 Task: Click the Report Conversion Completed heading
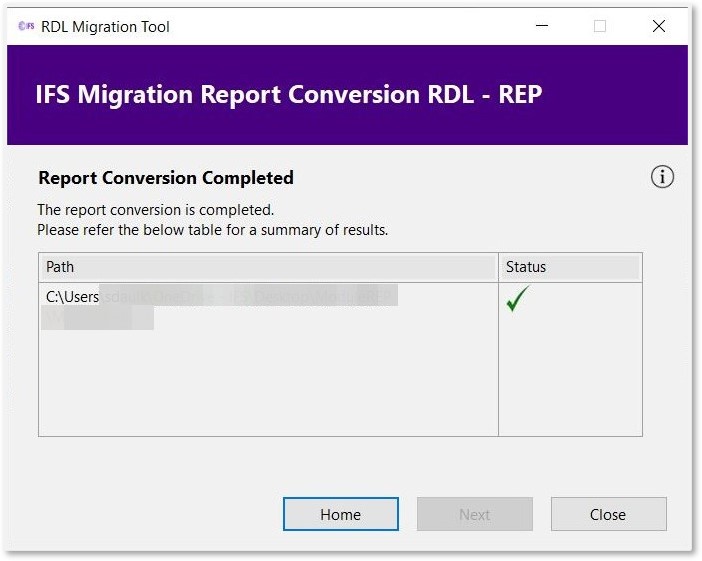(166, 178)
